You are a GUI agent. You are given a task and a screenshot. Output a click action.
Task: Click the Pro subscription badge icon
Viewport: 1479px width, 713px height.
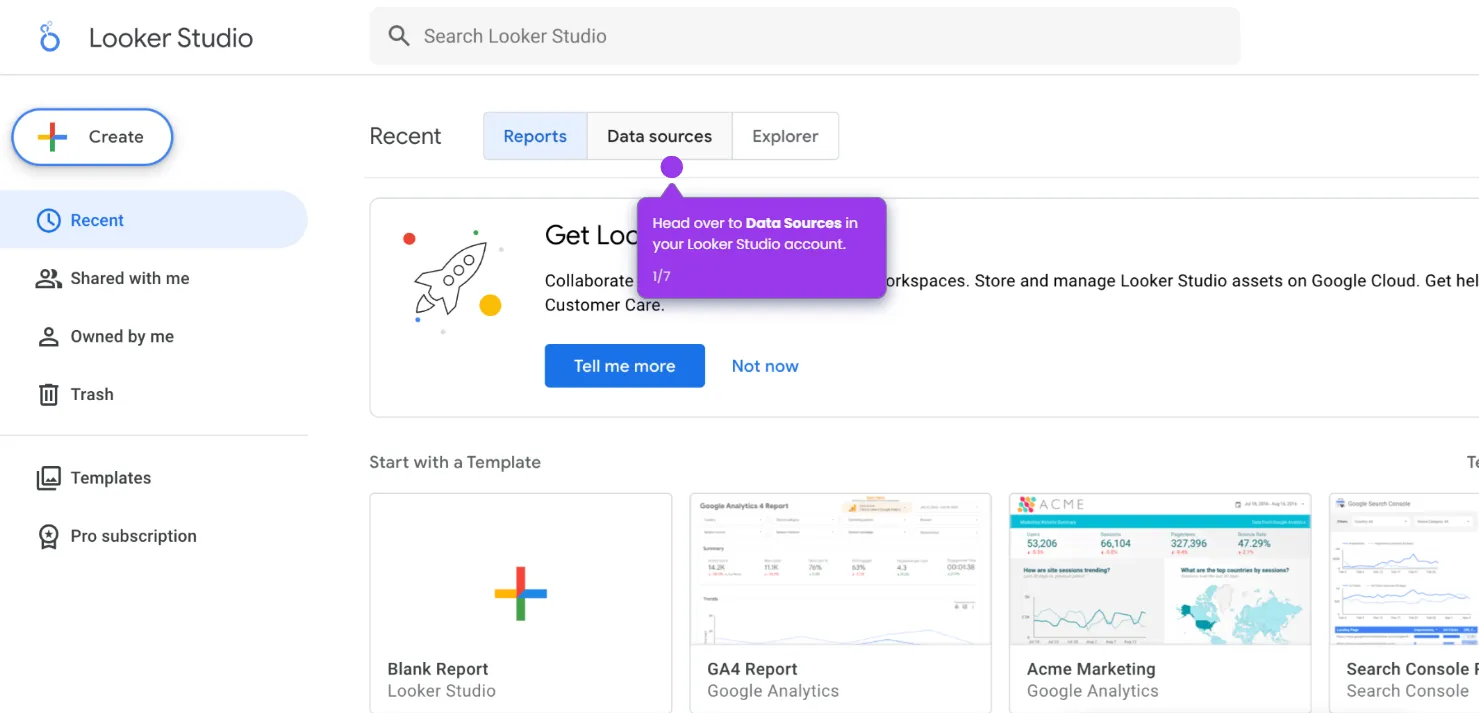point(48,536)
